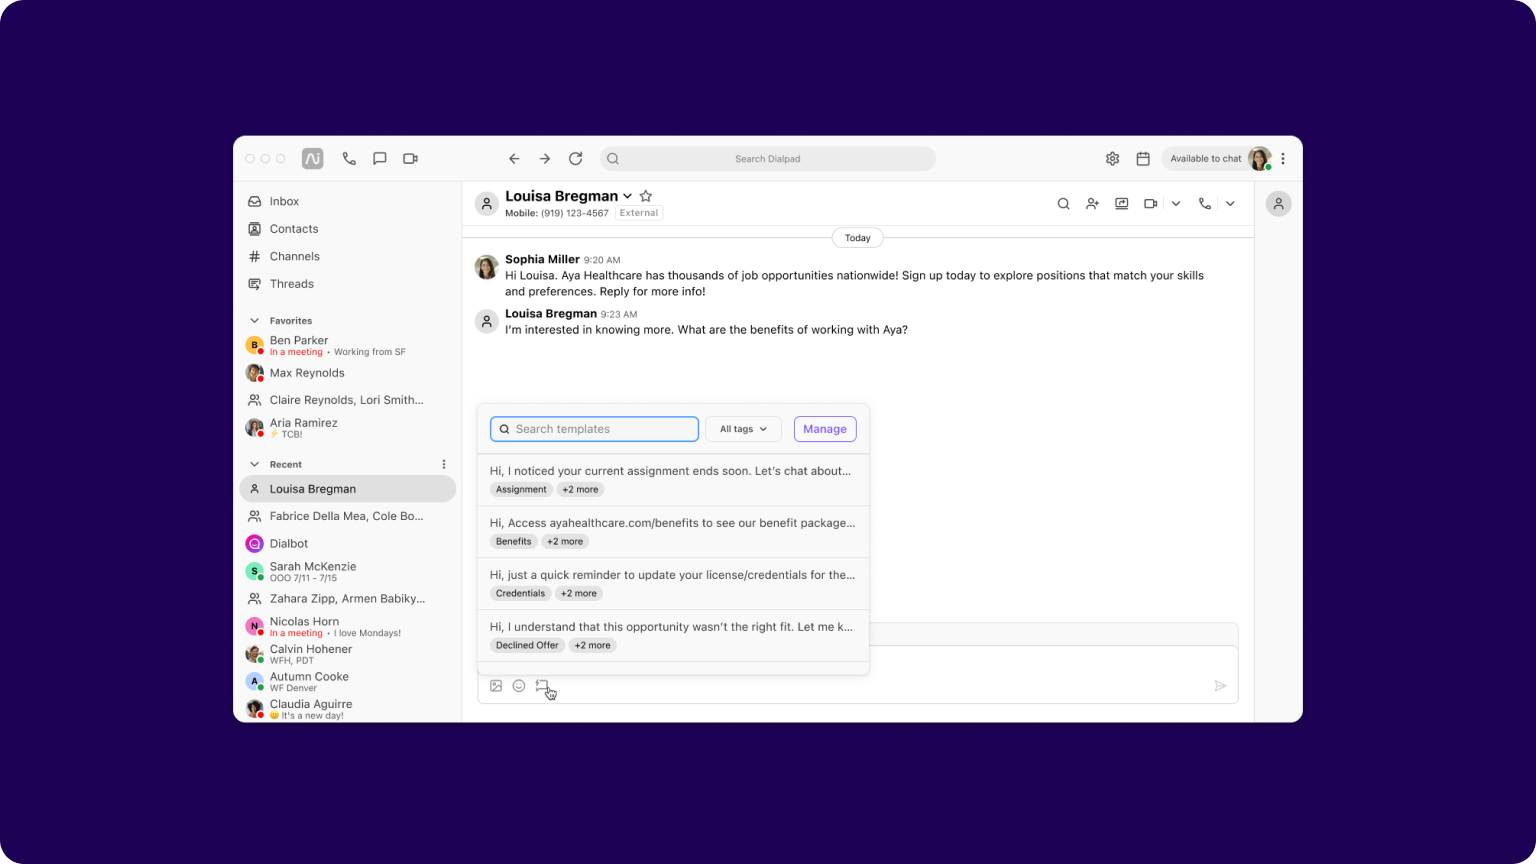Open the All tags dropdown
1536x864 pixels.
(x=743, y=429)
